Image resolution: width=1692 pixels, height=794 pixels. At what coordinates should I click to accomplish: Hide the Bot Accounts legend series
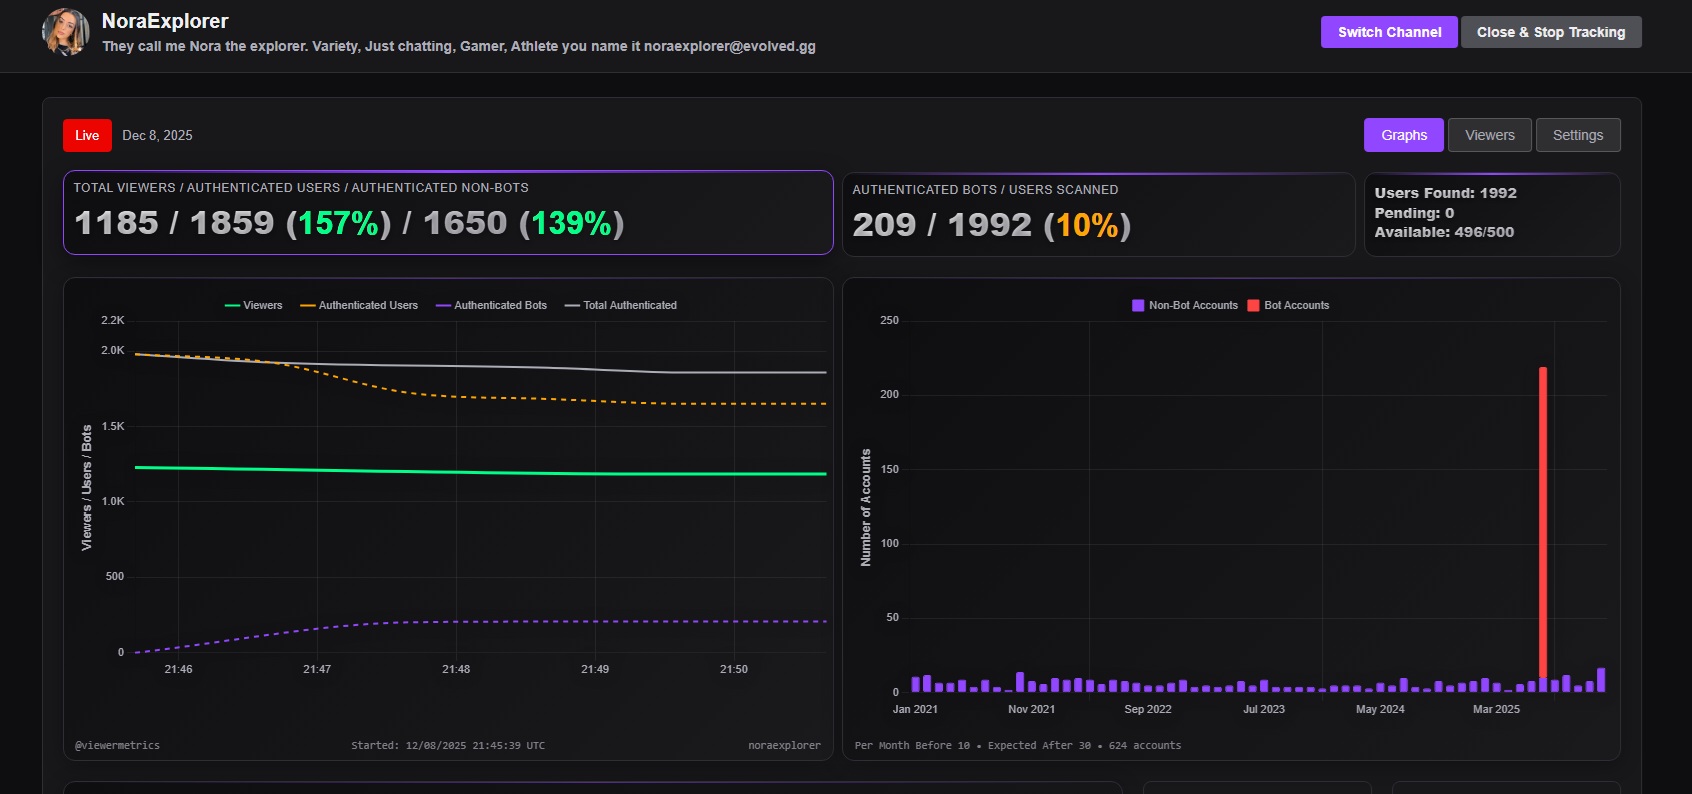[x=1289, y=305]
